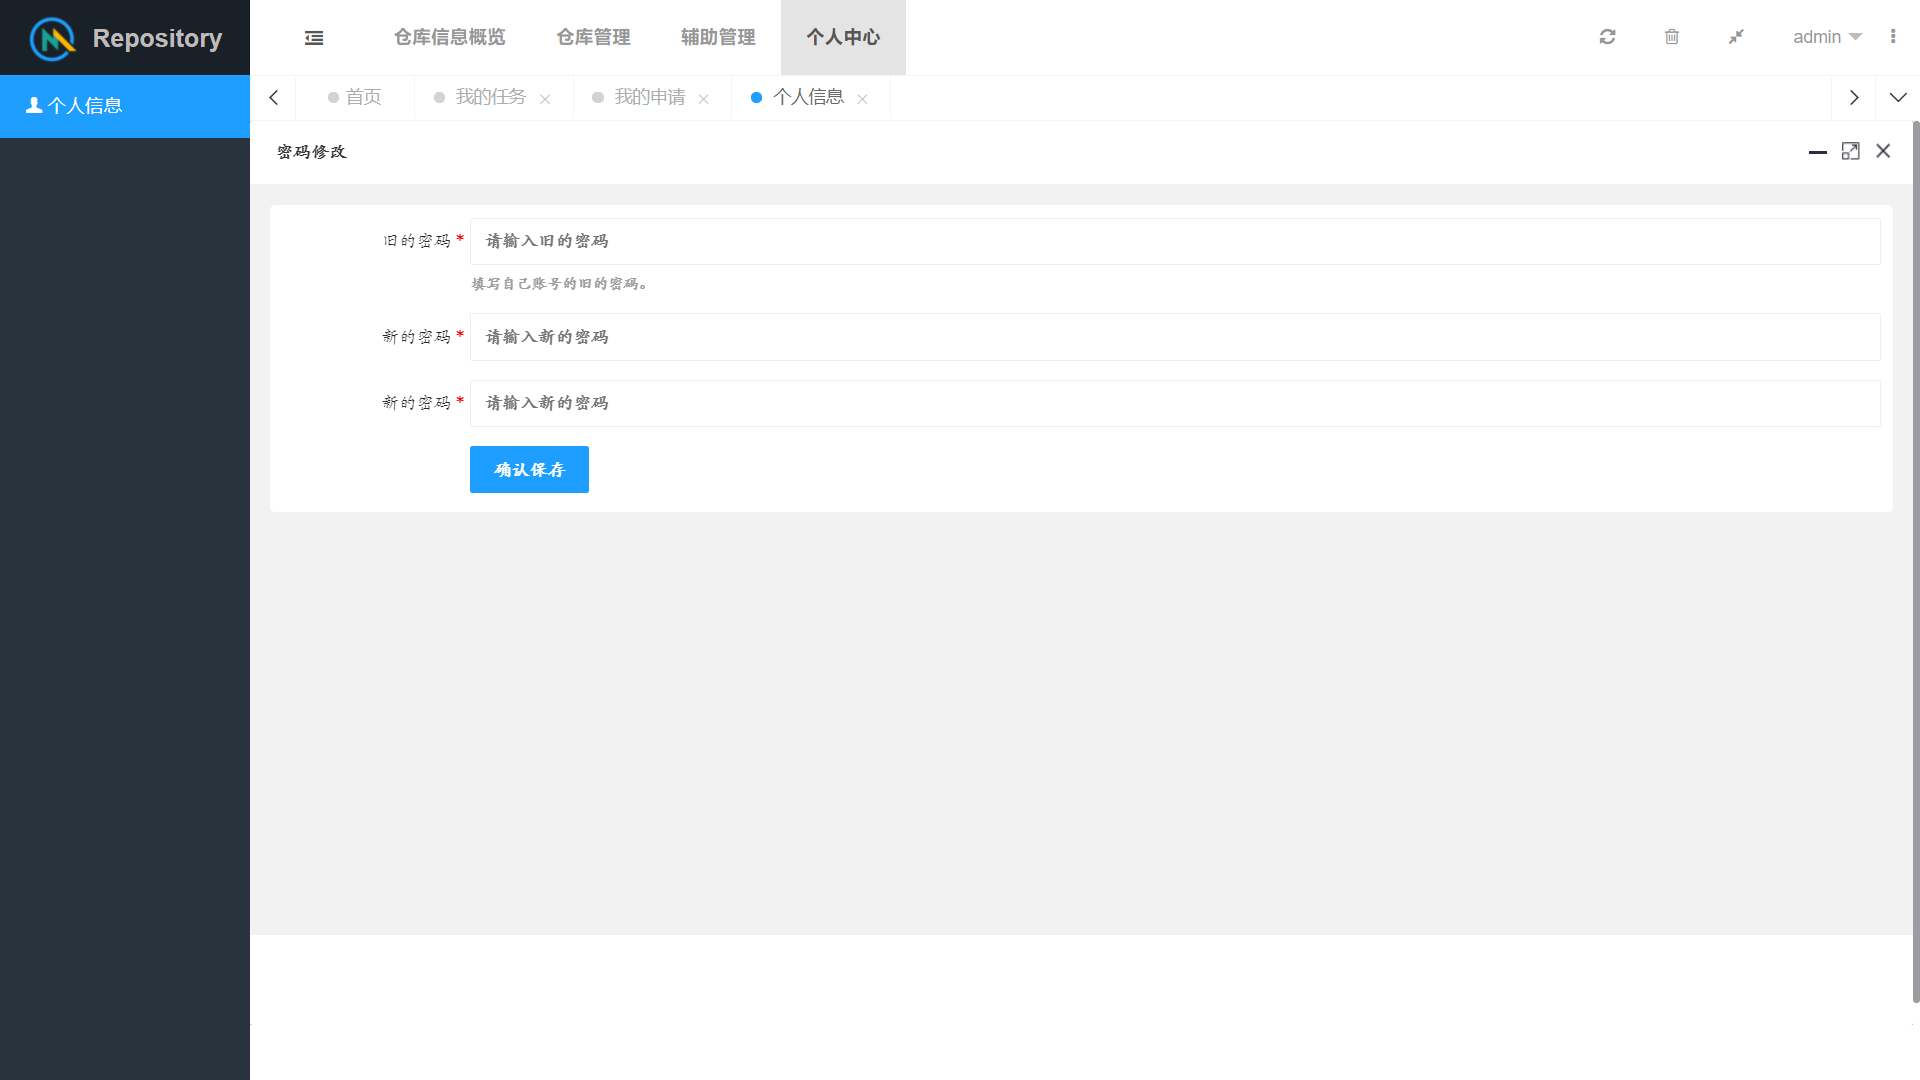Focus the 旧的密码 input field

point(1174,241)
